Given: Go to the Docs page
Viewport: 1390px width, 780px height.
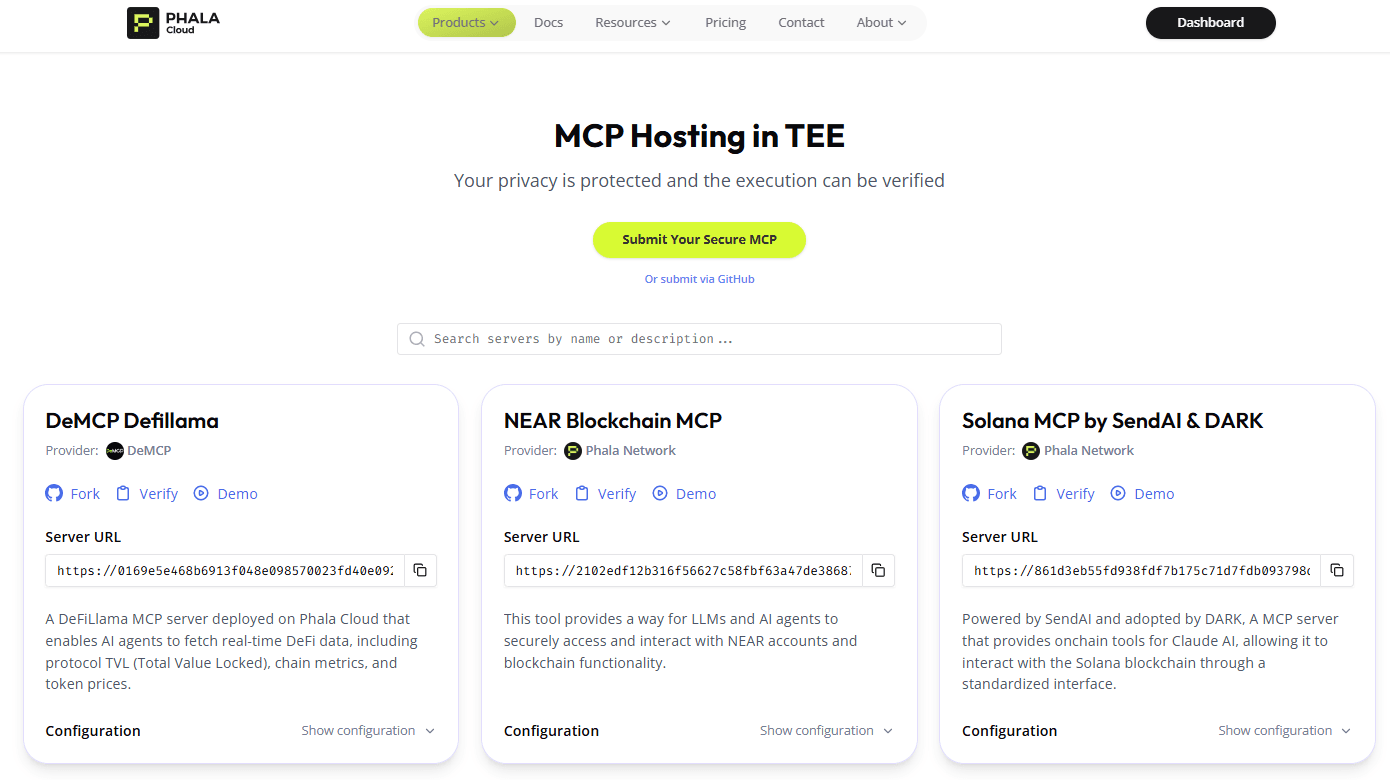Looking at the screenshot, I should (548, 22).
